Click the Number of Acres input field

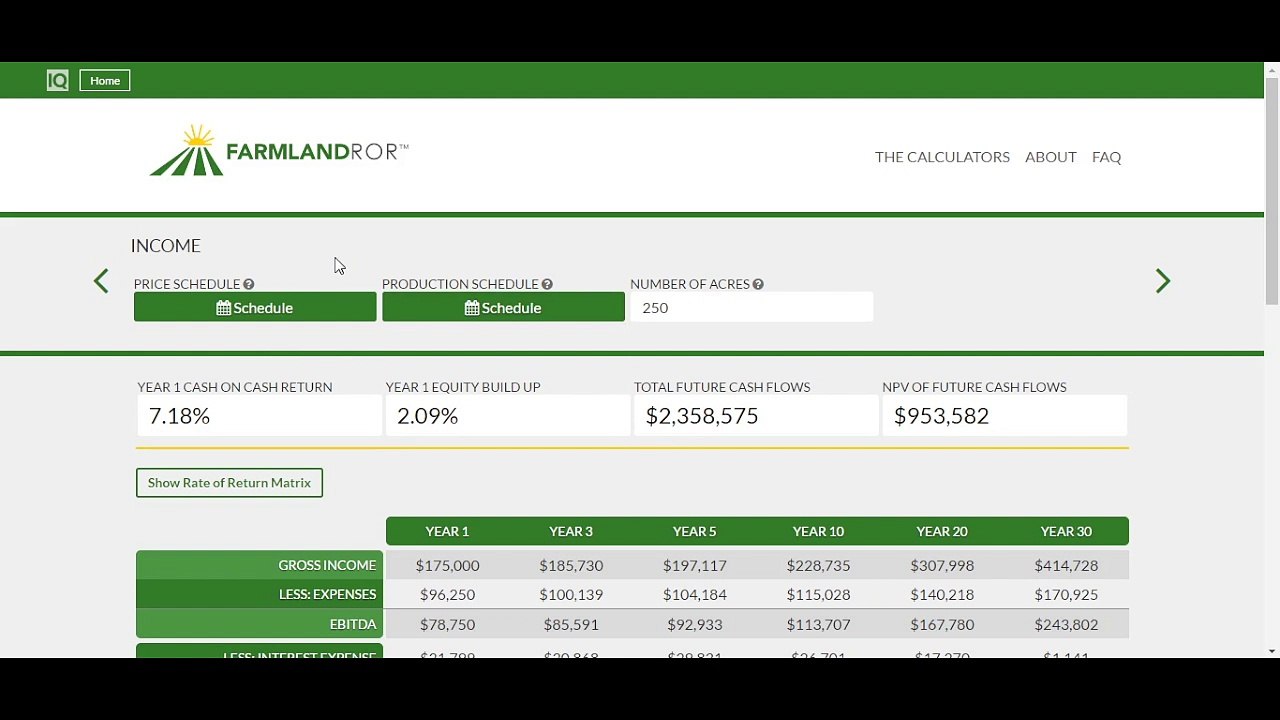751,307
